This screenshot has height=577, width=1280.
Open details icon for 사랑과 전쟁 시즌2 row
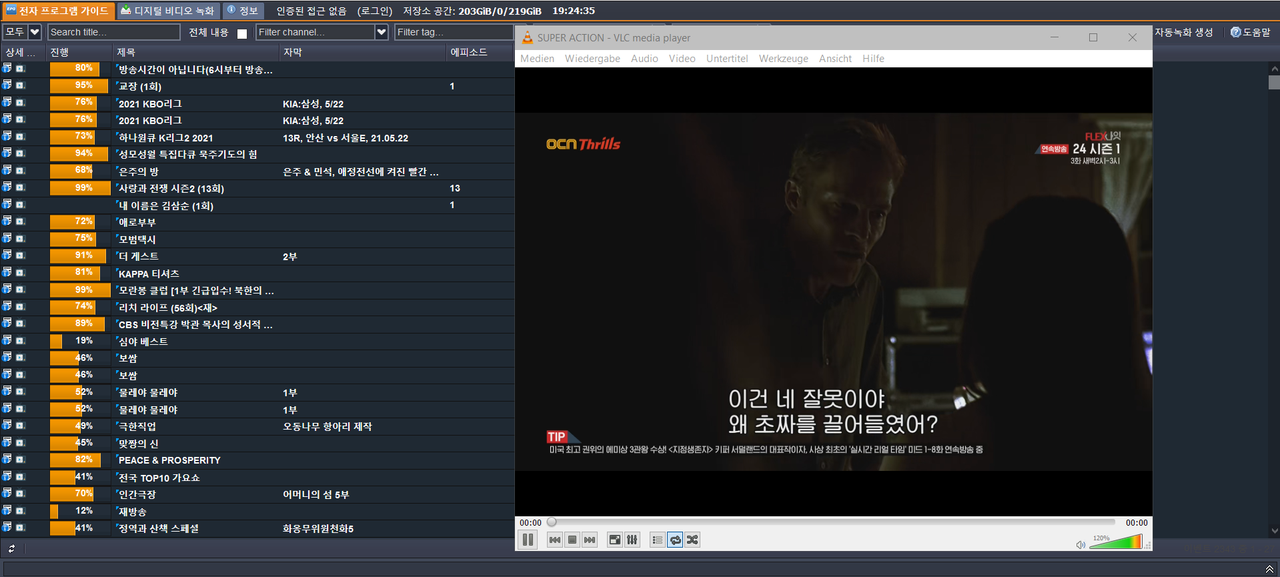tap(7, 187)
